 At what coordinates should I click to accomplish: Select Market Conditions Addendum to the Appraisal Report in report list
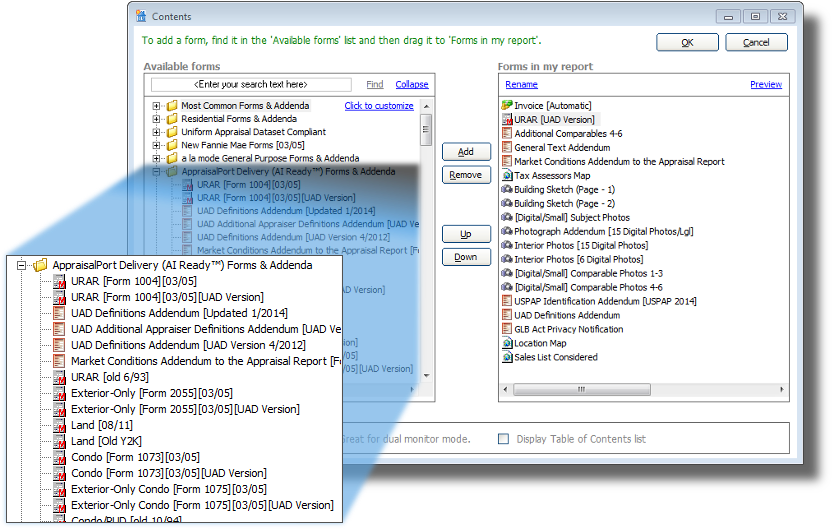tap(619, 161)
